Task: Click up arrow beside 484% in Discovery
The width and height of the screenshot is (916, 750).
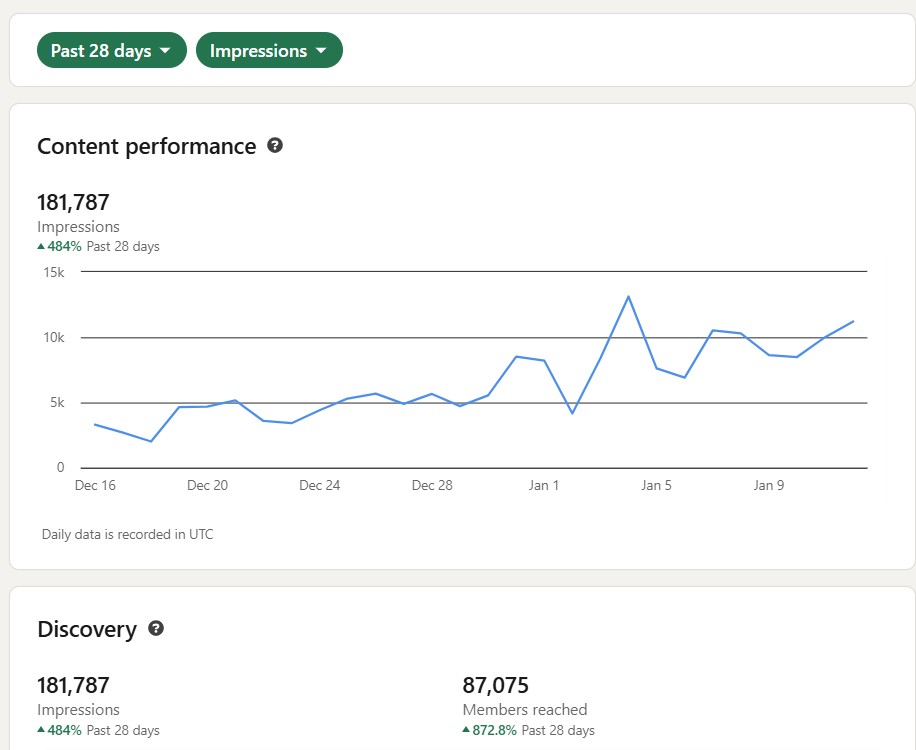Action: point(41,730)
